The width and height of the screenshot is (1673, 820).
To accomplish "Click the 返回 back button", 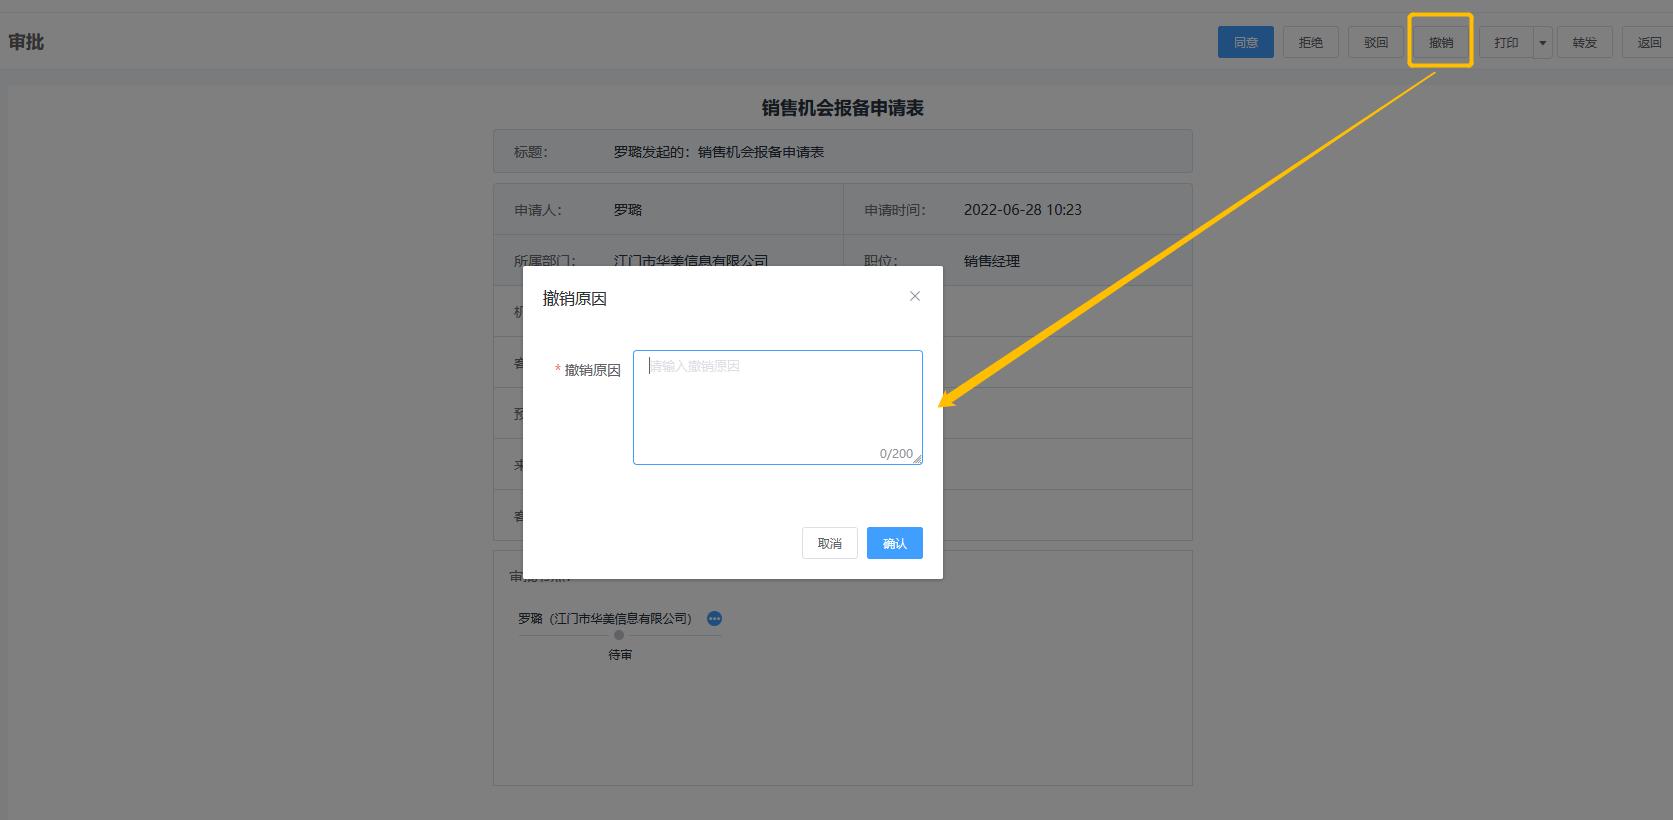I will pos(1648,42).
